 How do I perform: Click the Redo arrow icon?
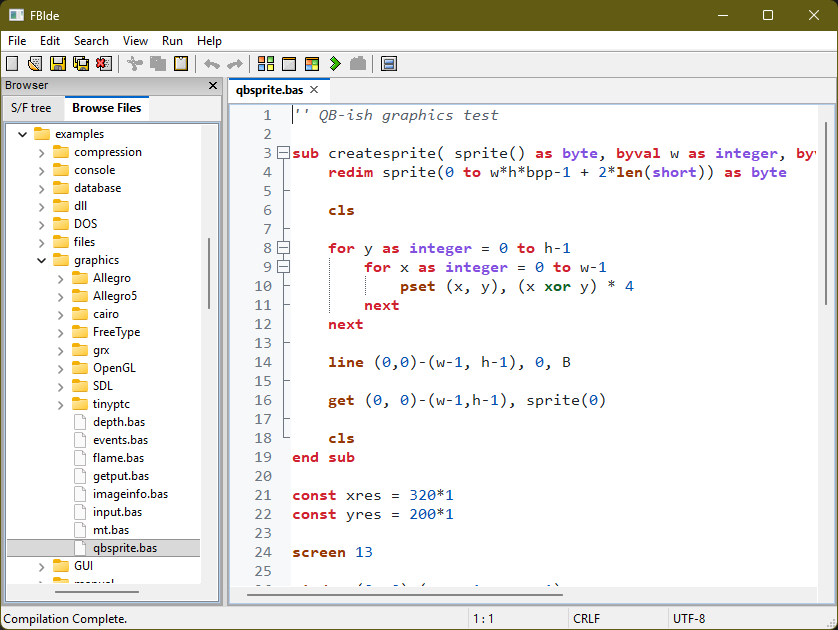click(x=235, y=64)
